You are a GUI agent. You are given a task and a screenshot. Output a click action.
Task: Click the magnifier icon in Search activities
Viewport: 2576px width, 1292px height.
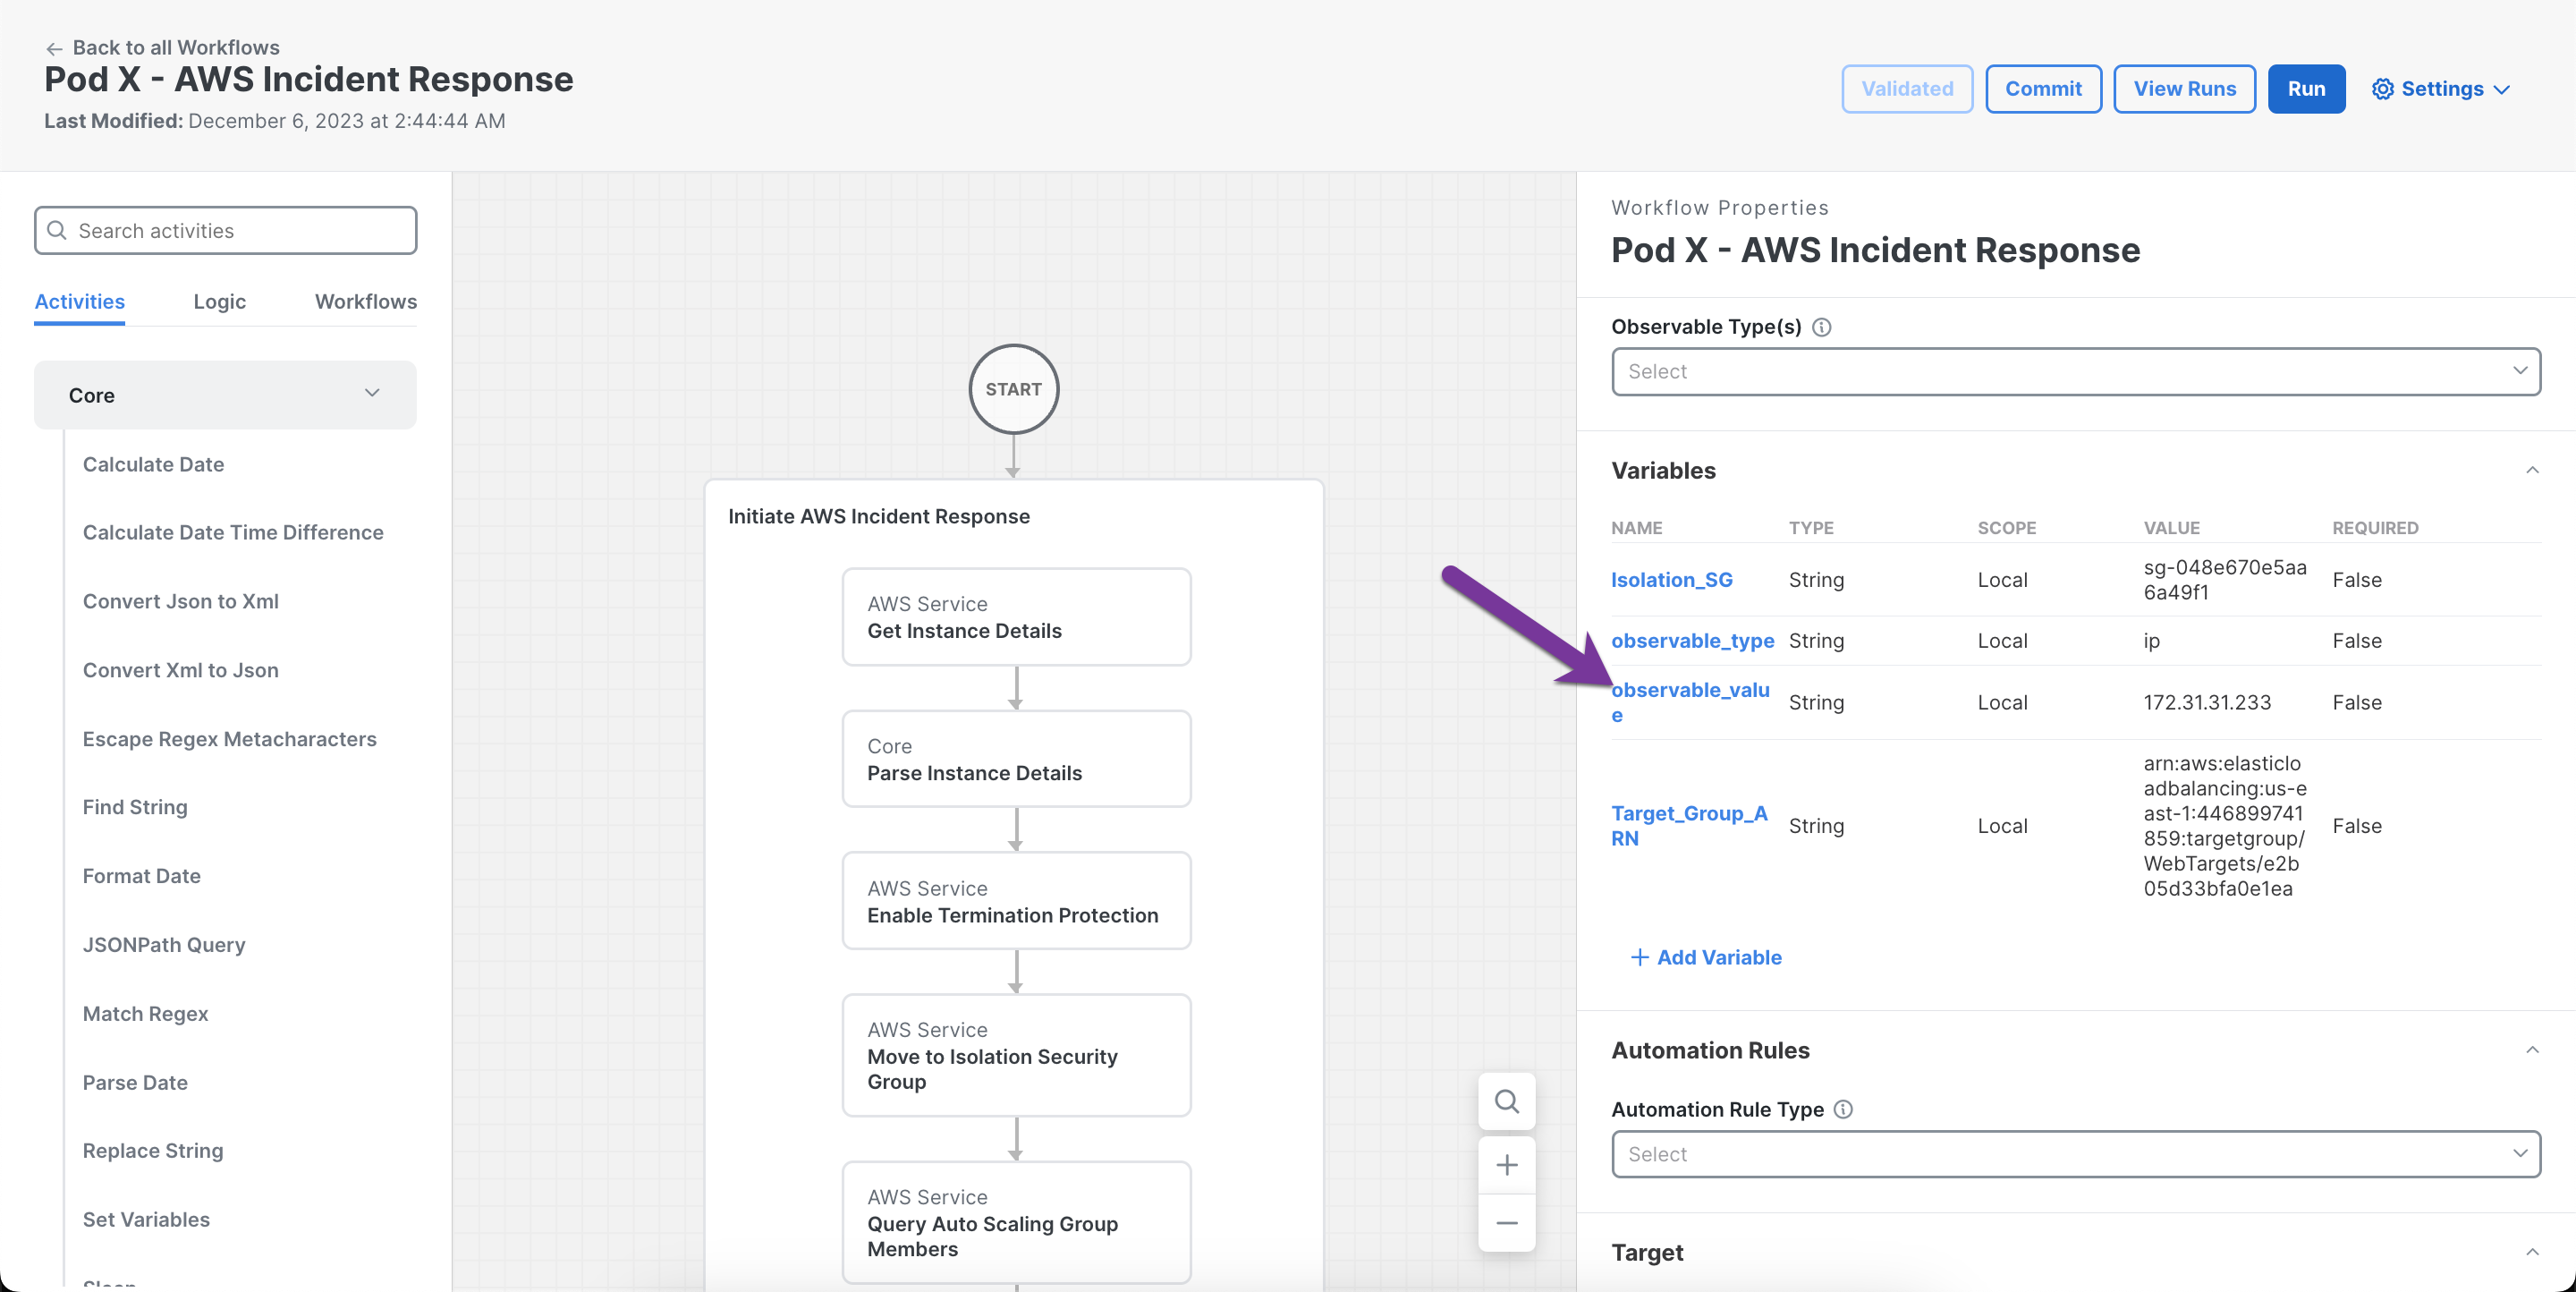click(x=57, y=231)
